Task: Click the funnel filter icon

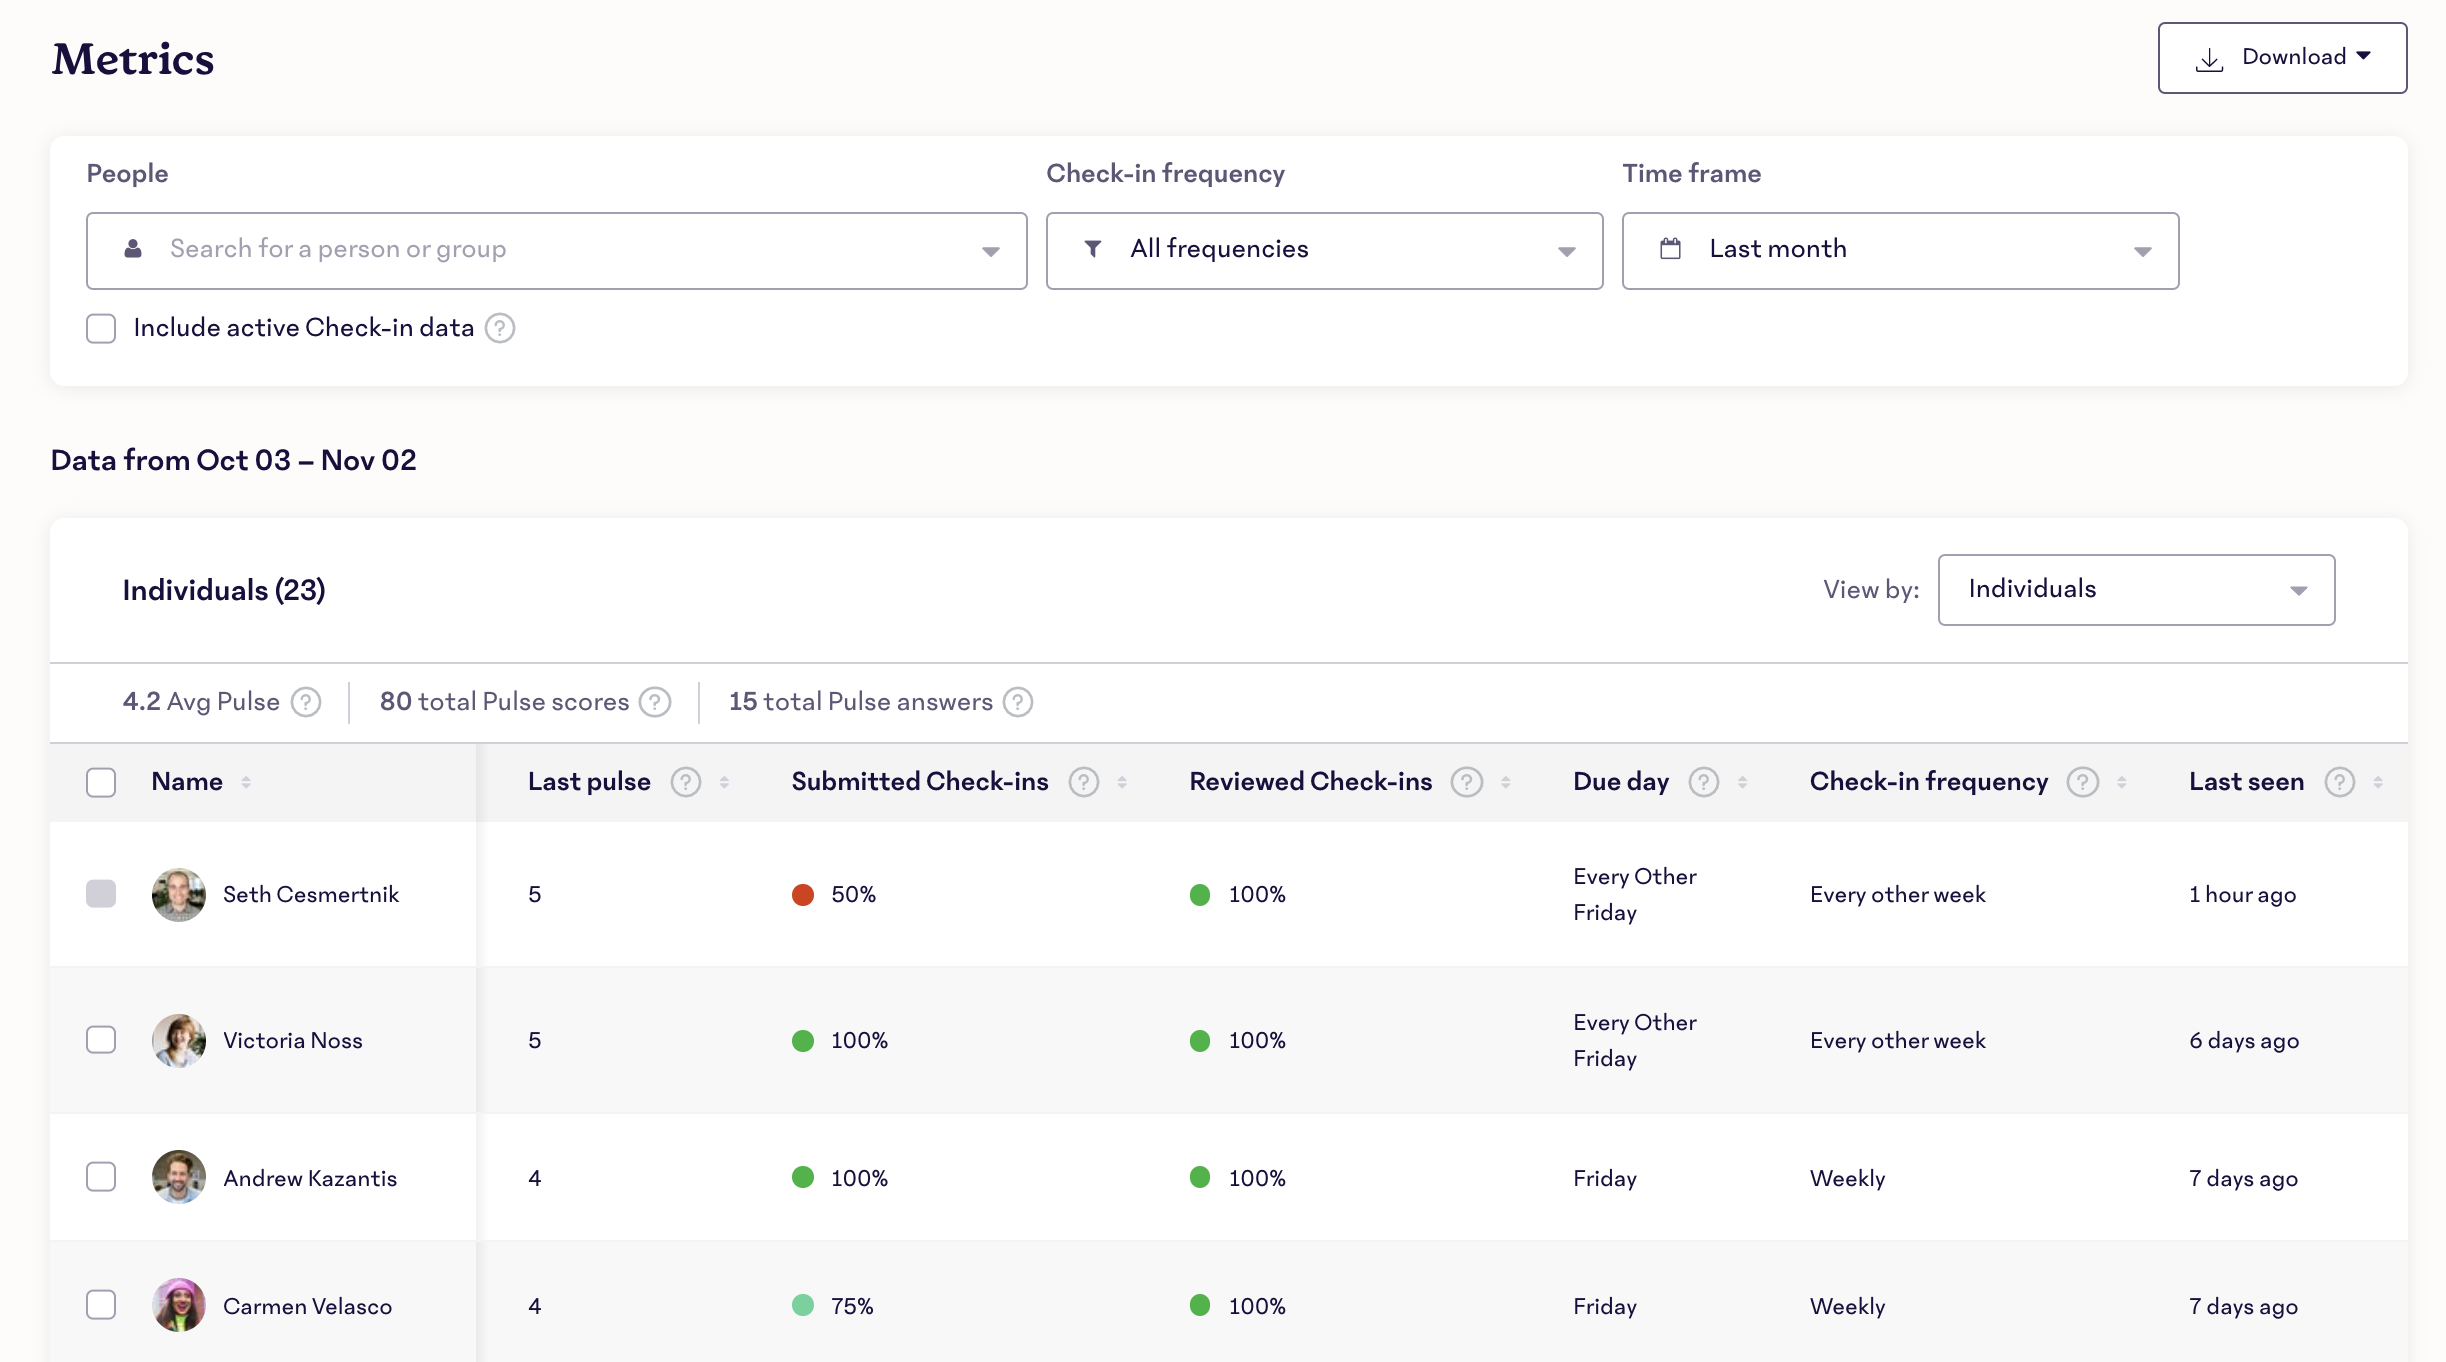Action: coord(1093,249)
